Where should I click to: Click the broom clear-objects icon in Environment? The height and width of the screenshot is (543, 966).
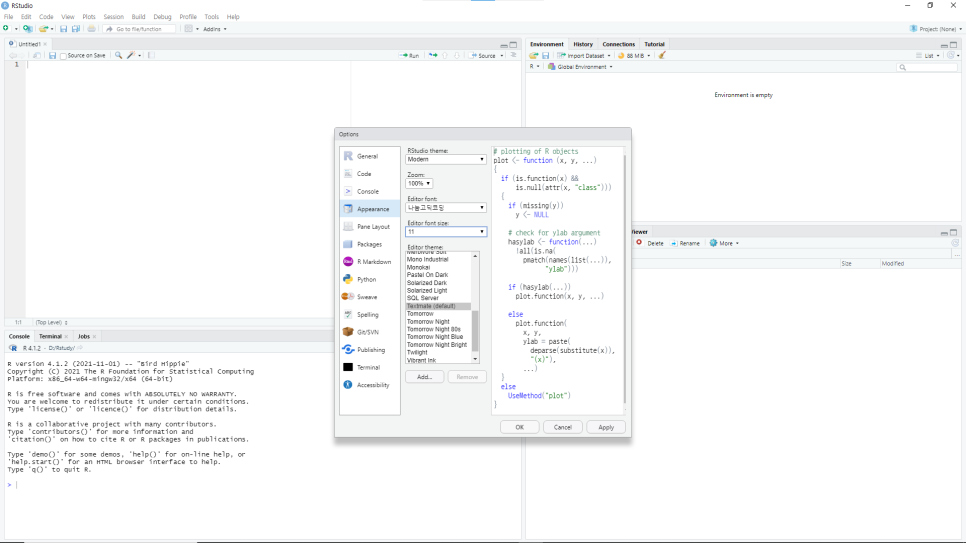tap(662, 55)
